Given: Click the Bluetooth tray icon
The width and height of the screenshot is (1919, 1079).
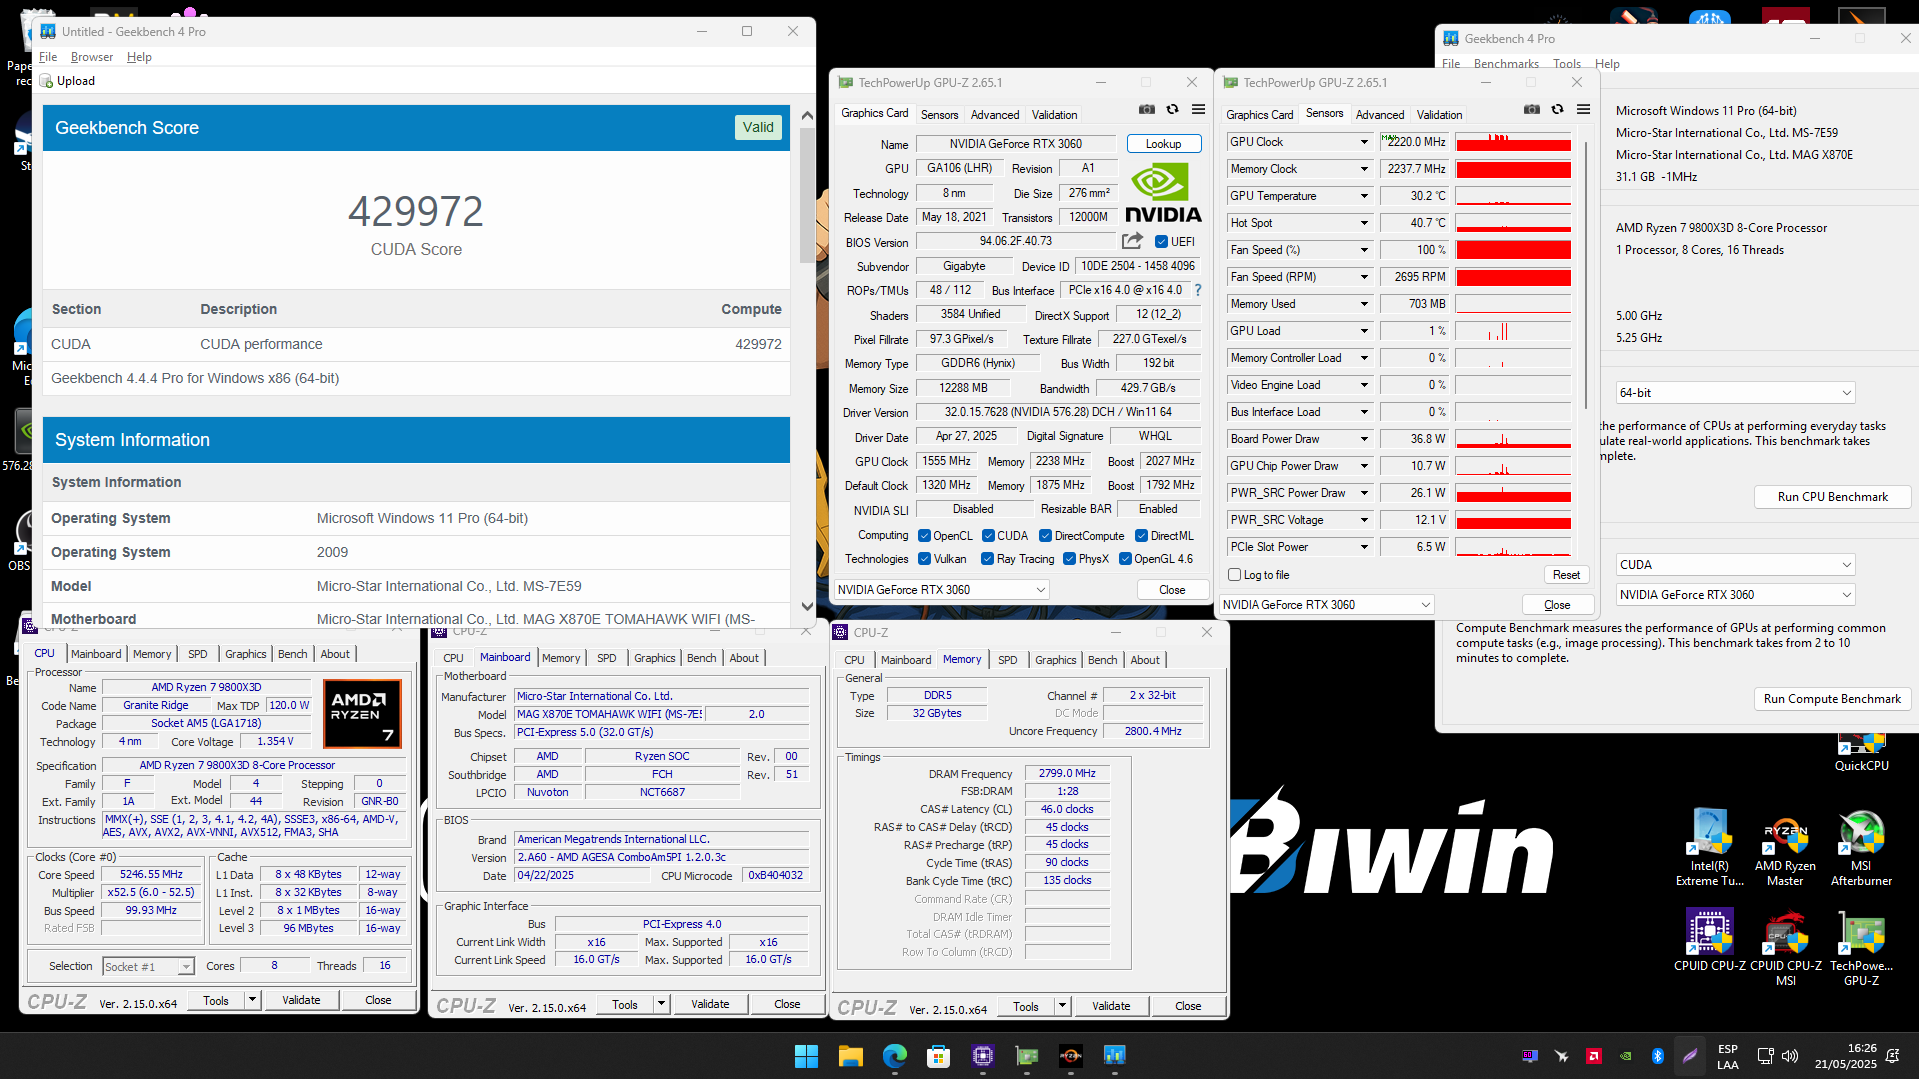Looking at the screenshot, I should tap(1657, 1056).
